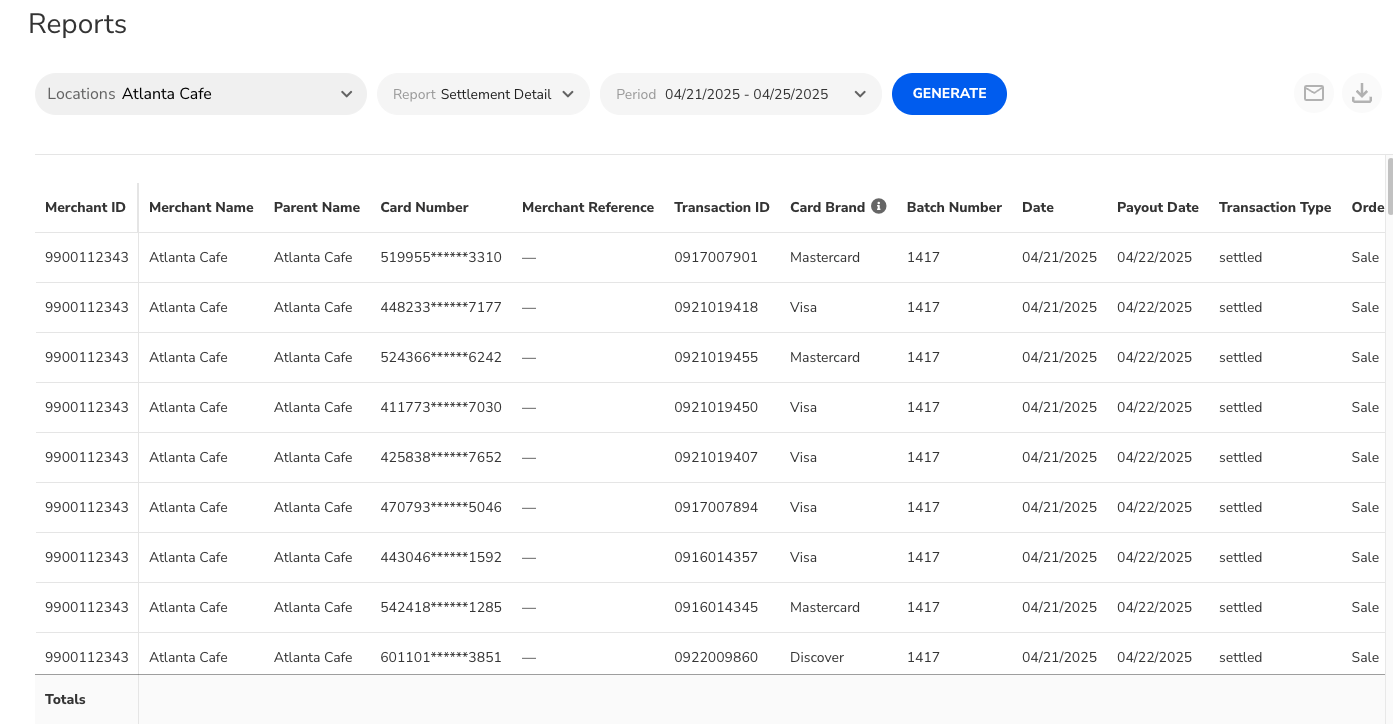Click the Card Number column header
Screen dimensions: 1393x724
coord(424,207)
